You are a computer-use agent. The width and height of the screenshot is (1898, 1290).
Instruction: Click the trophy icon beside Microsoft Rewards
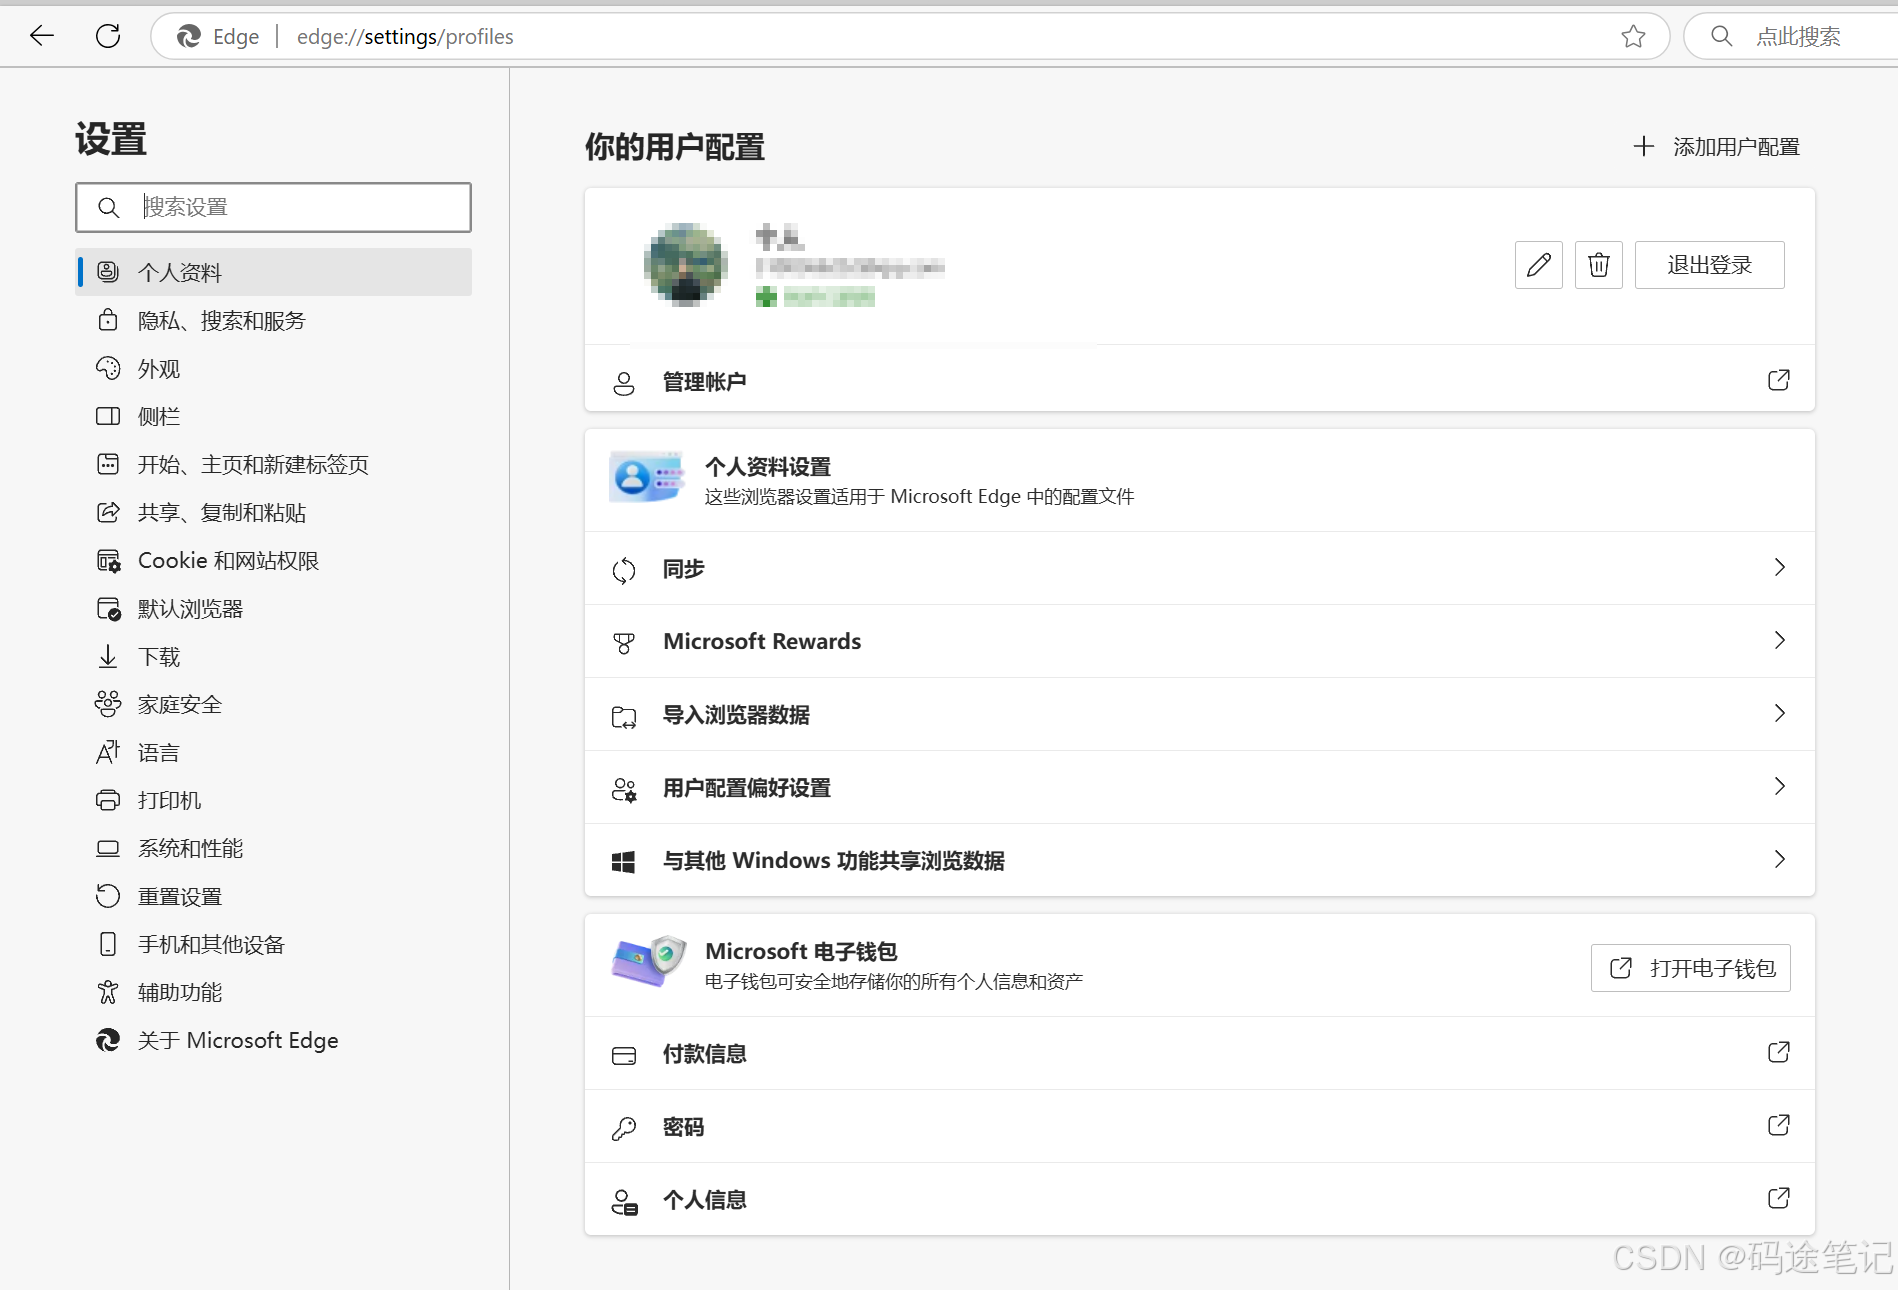pyautogui.click(x=624, y=643)
